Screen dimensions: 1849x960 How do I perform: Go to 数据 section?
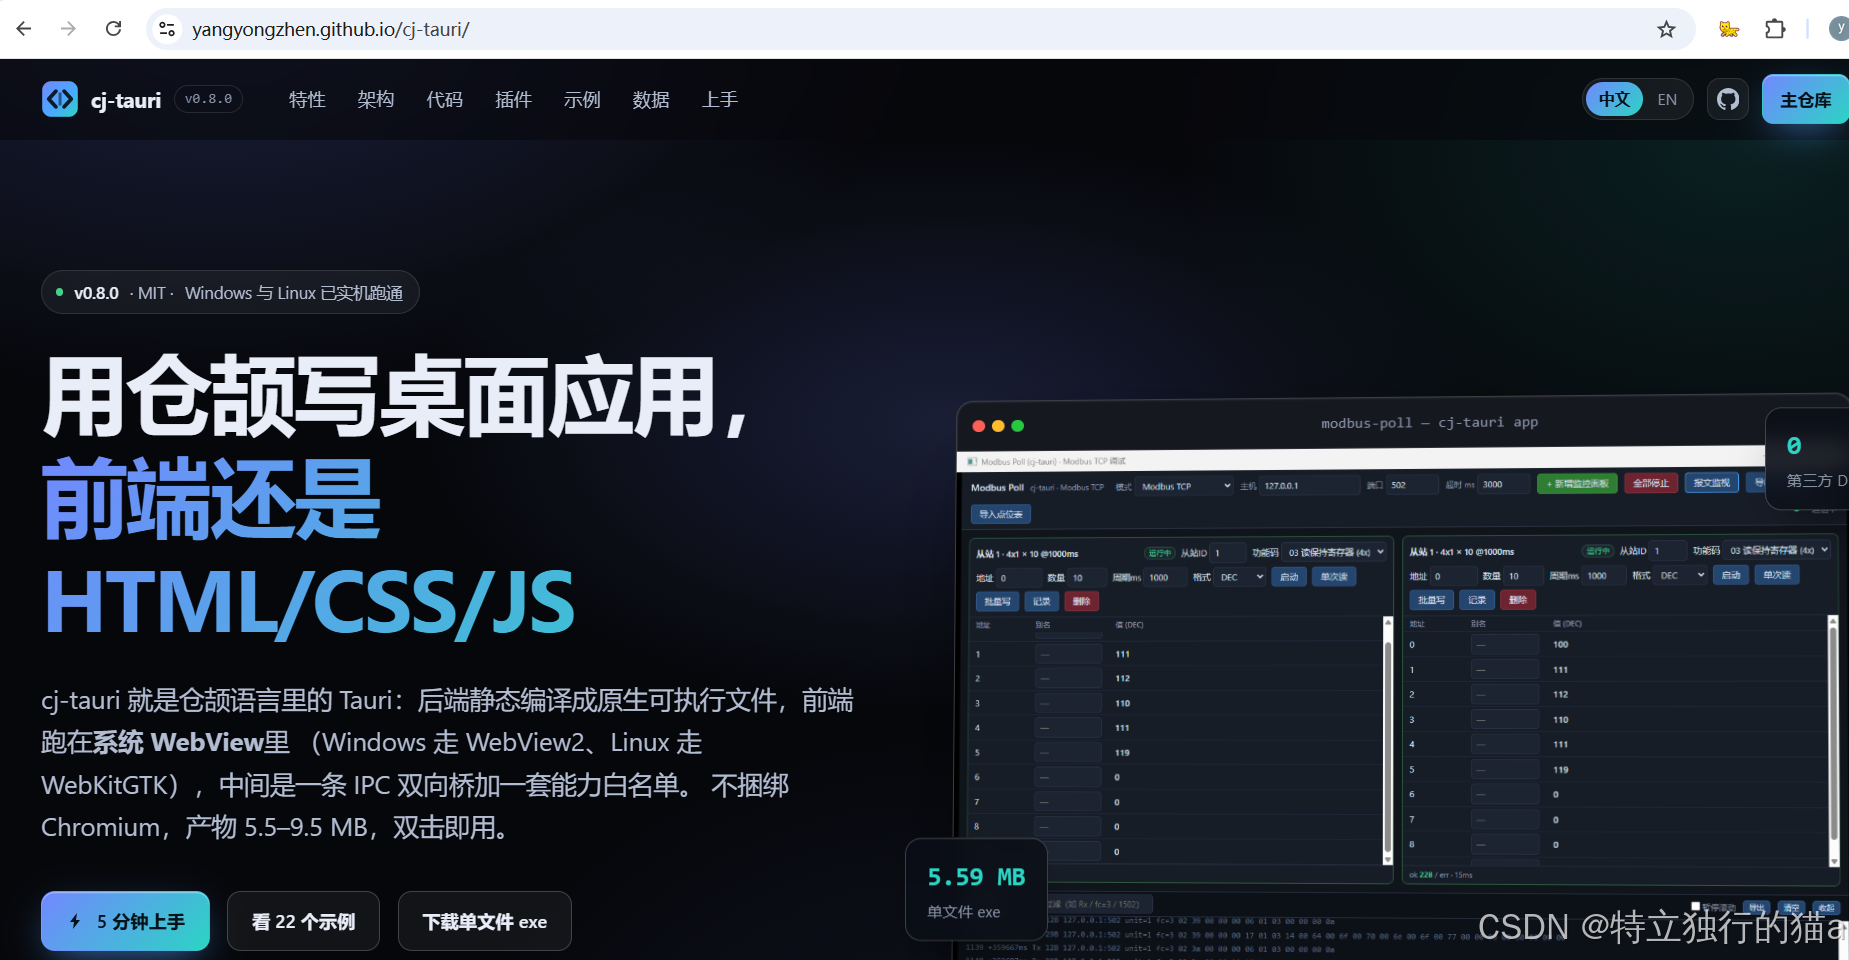[651, 99]
